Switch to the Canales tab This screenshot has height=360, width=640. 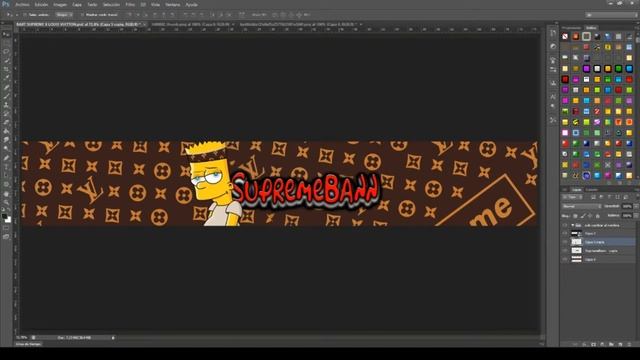591,190
